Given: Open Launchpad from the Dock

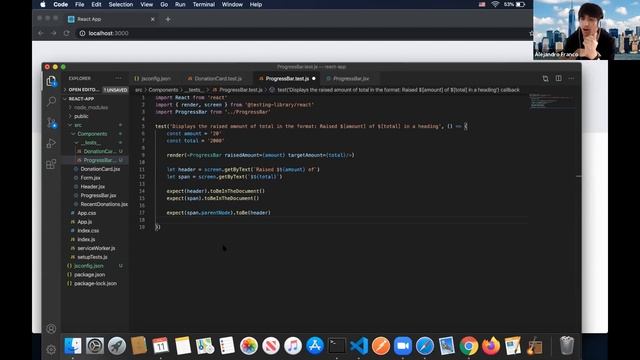Looking at the screenshot, I should [117, 346].
